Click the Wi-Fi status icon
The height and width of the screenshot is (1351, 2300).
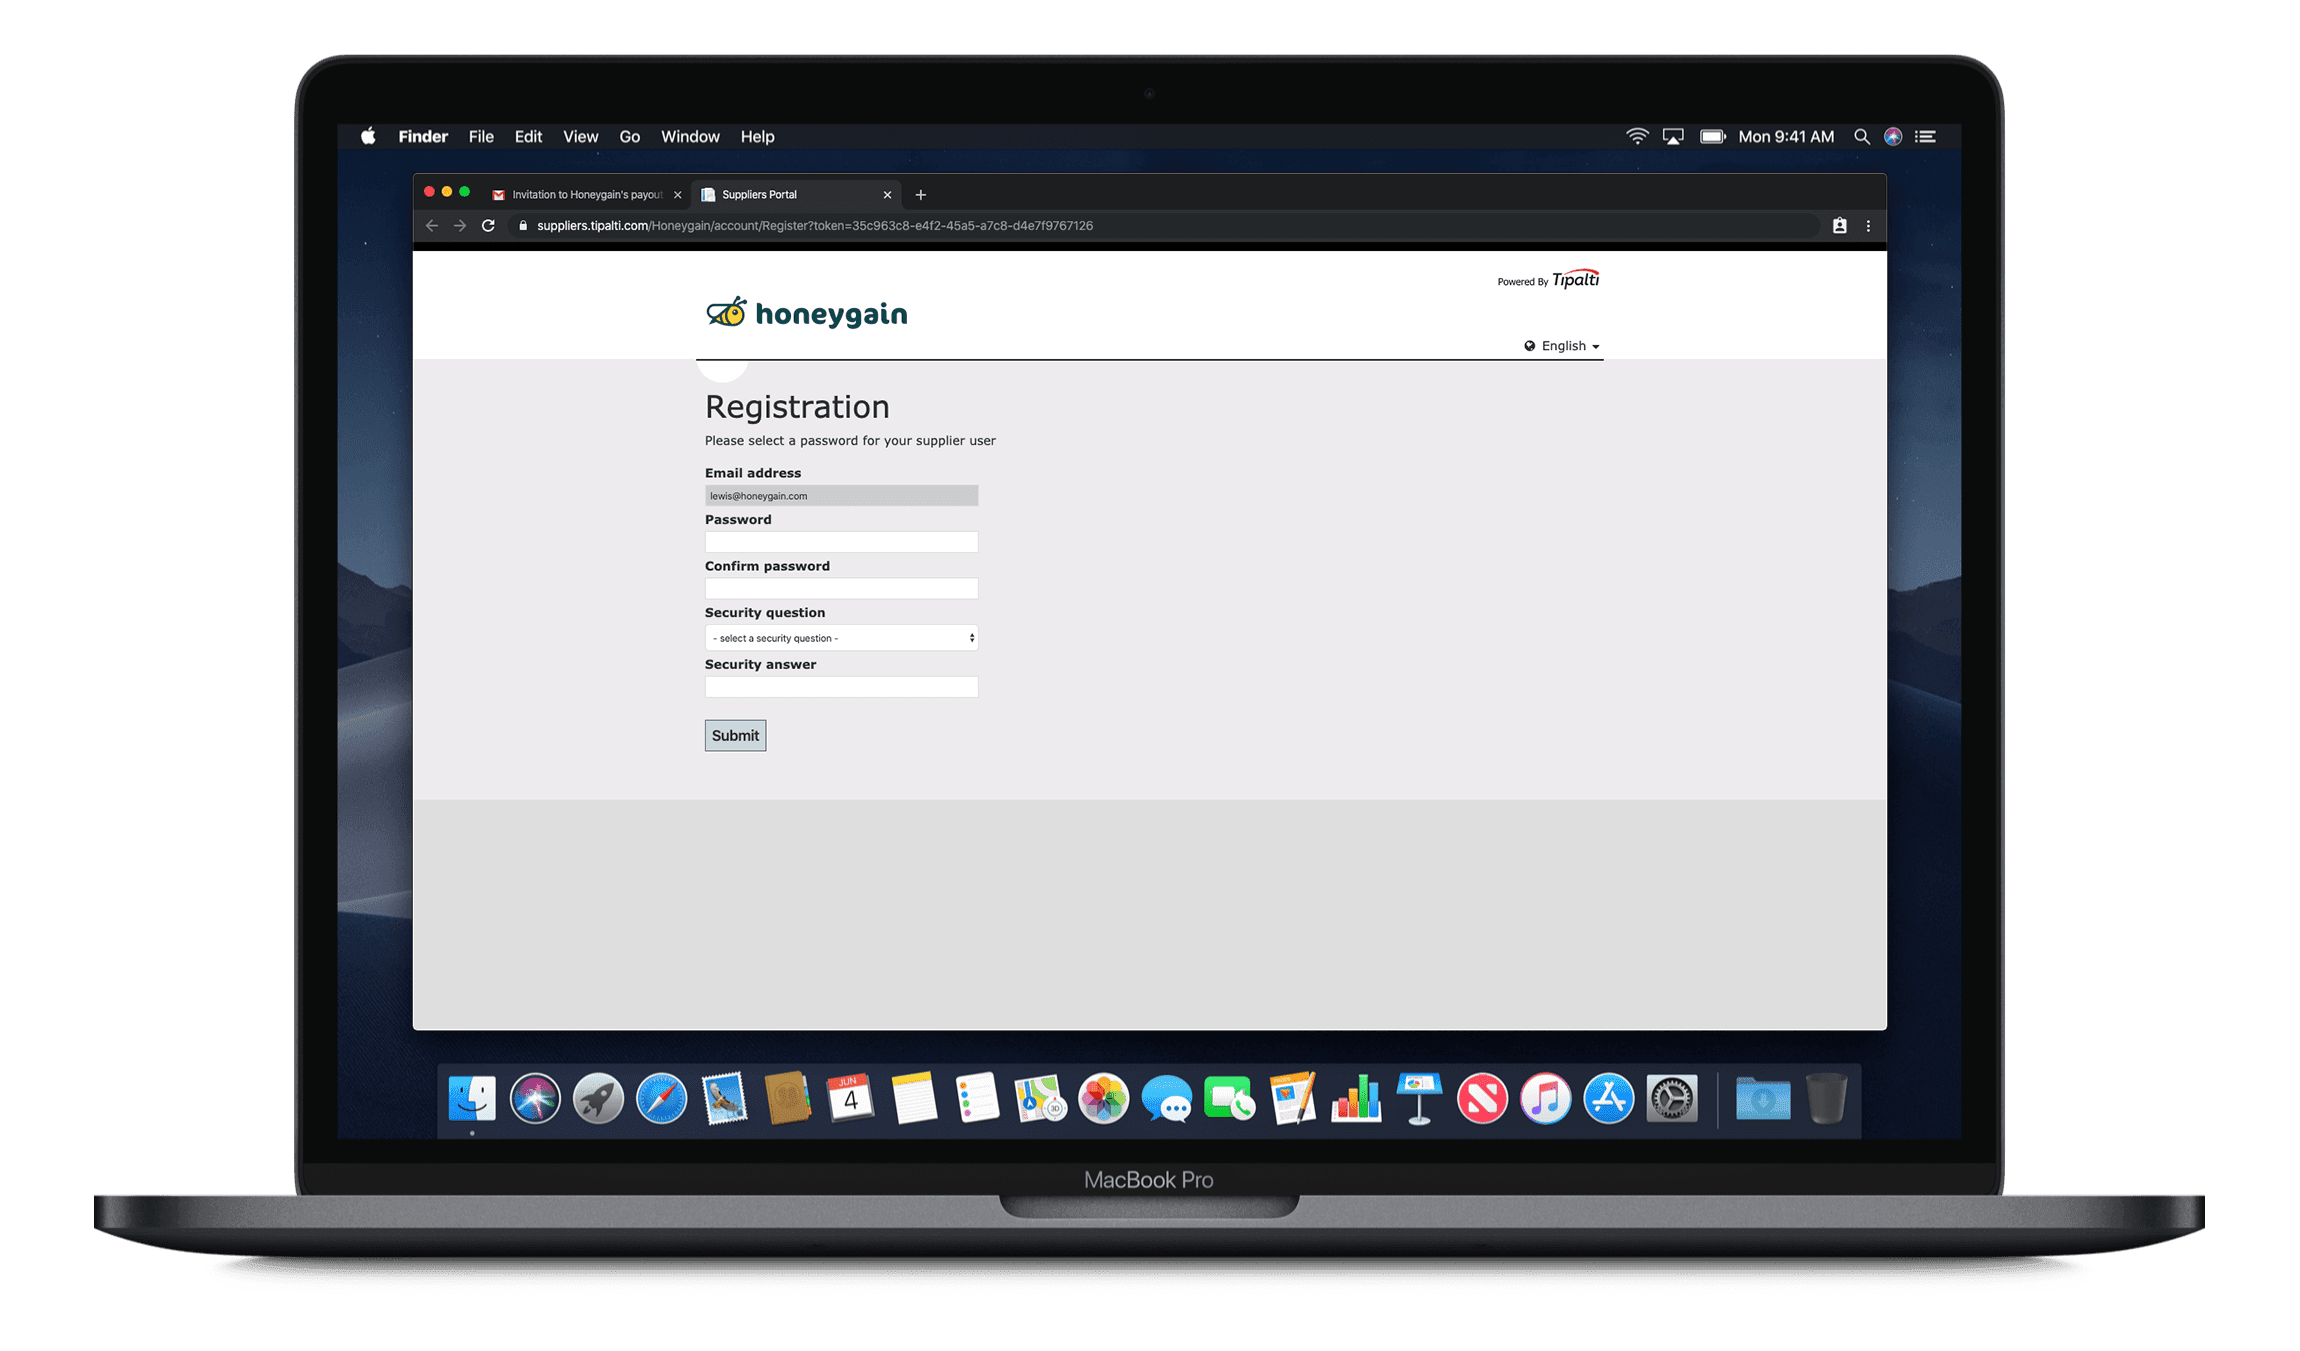click(x=1637, y=136)
